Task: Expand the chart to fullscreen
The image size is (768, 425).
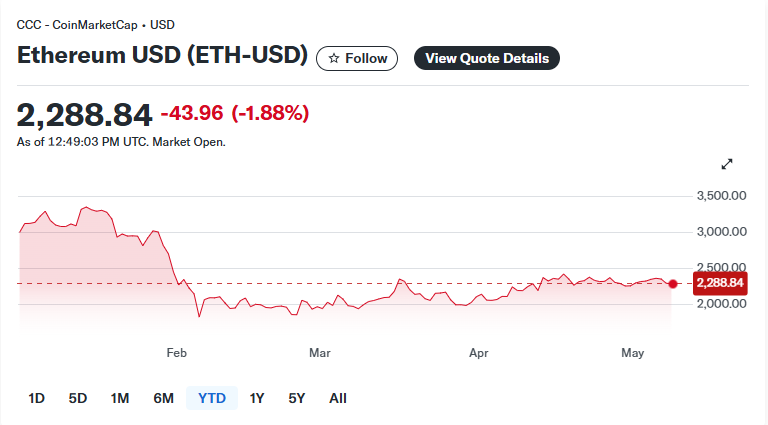Action: 727,164
